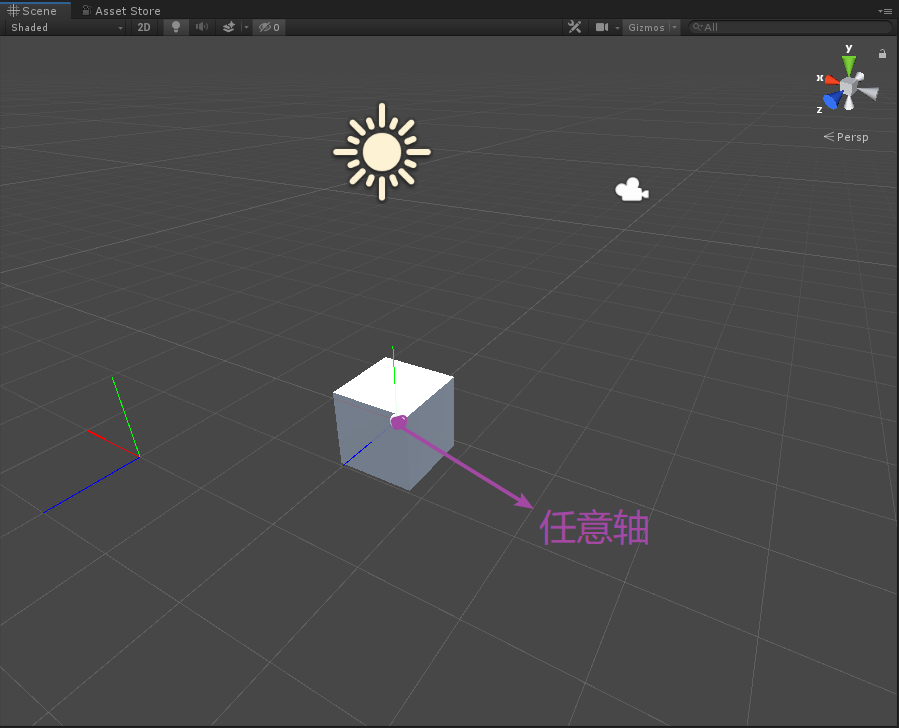Click the gizmo center cube
Image resolution: width=899 pixels, height=728 pixels.
[849, 86]
